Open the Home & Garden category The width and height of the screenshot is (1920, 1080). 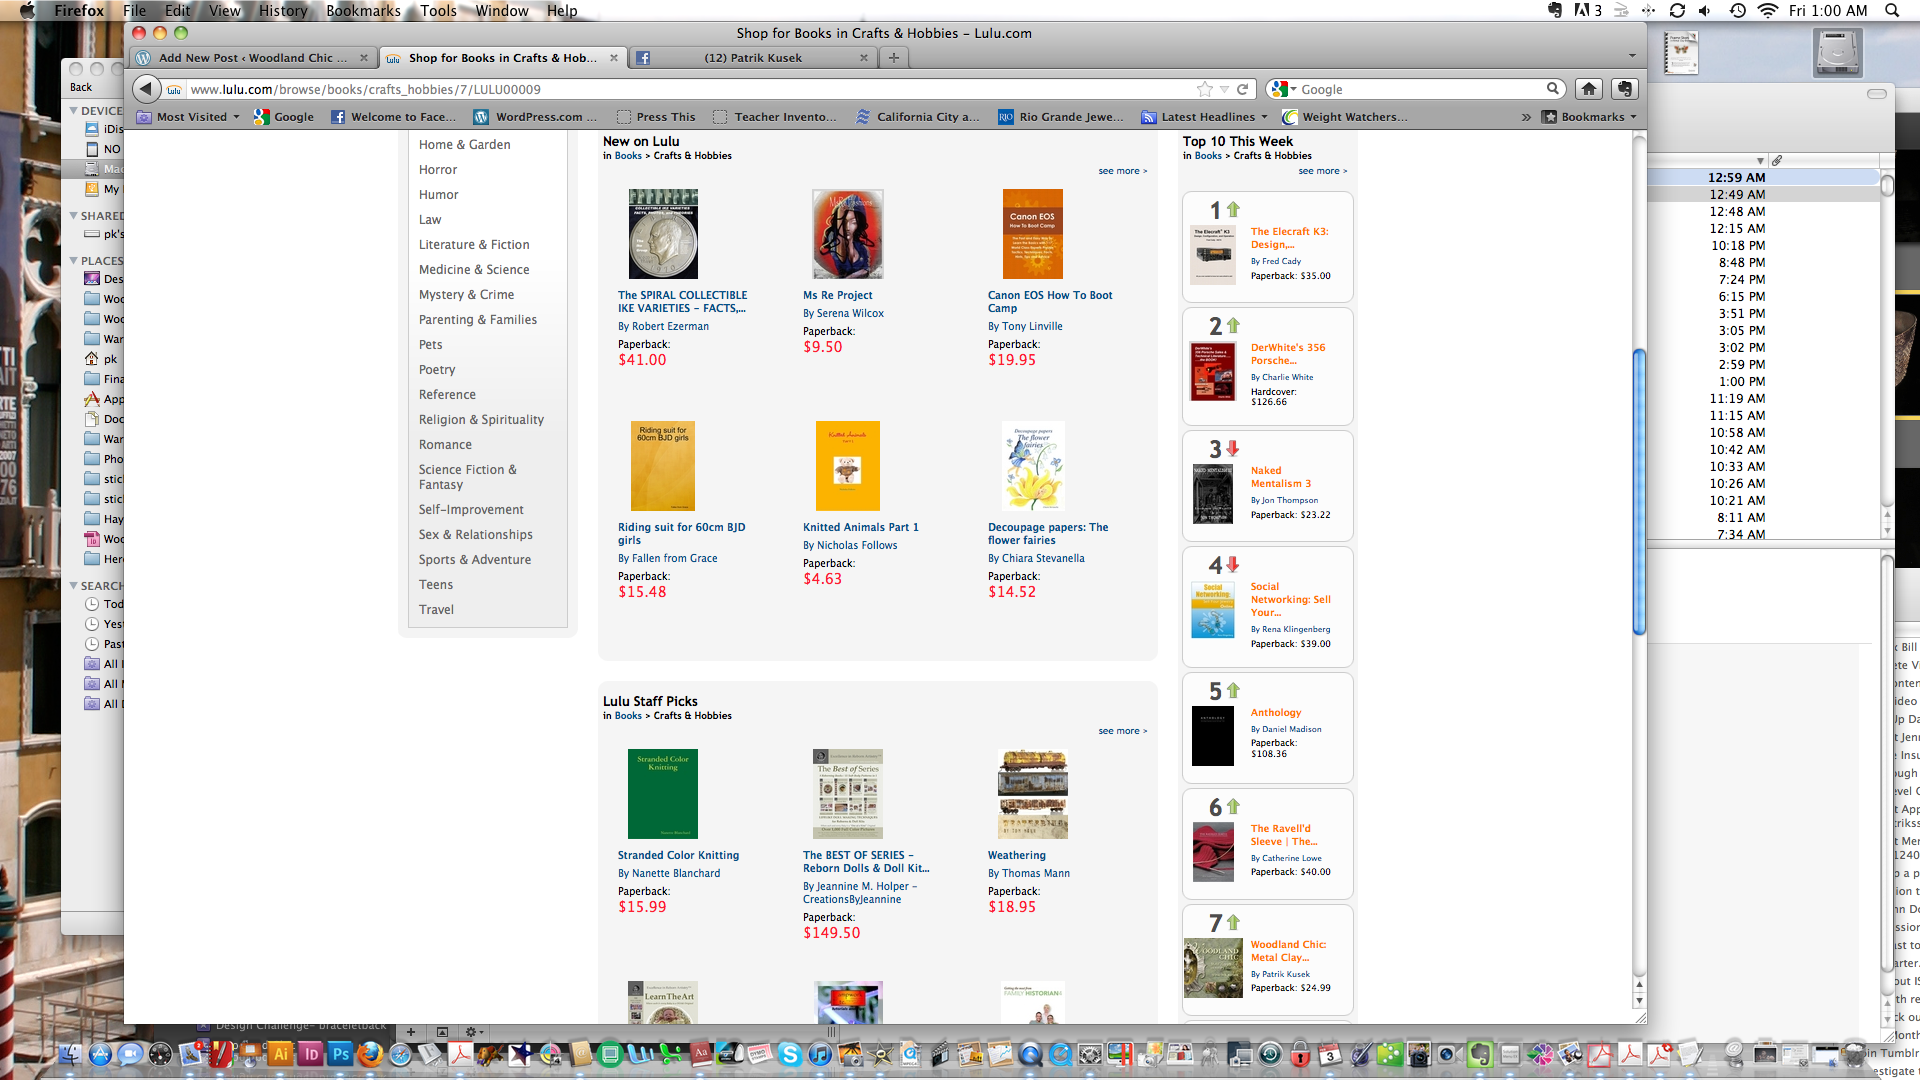pos(464,145)
